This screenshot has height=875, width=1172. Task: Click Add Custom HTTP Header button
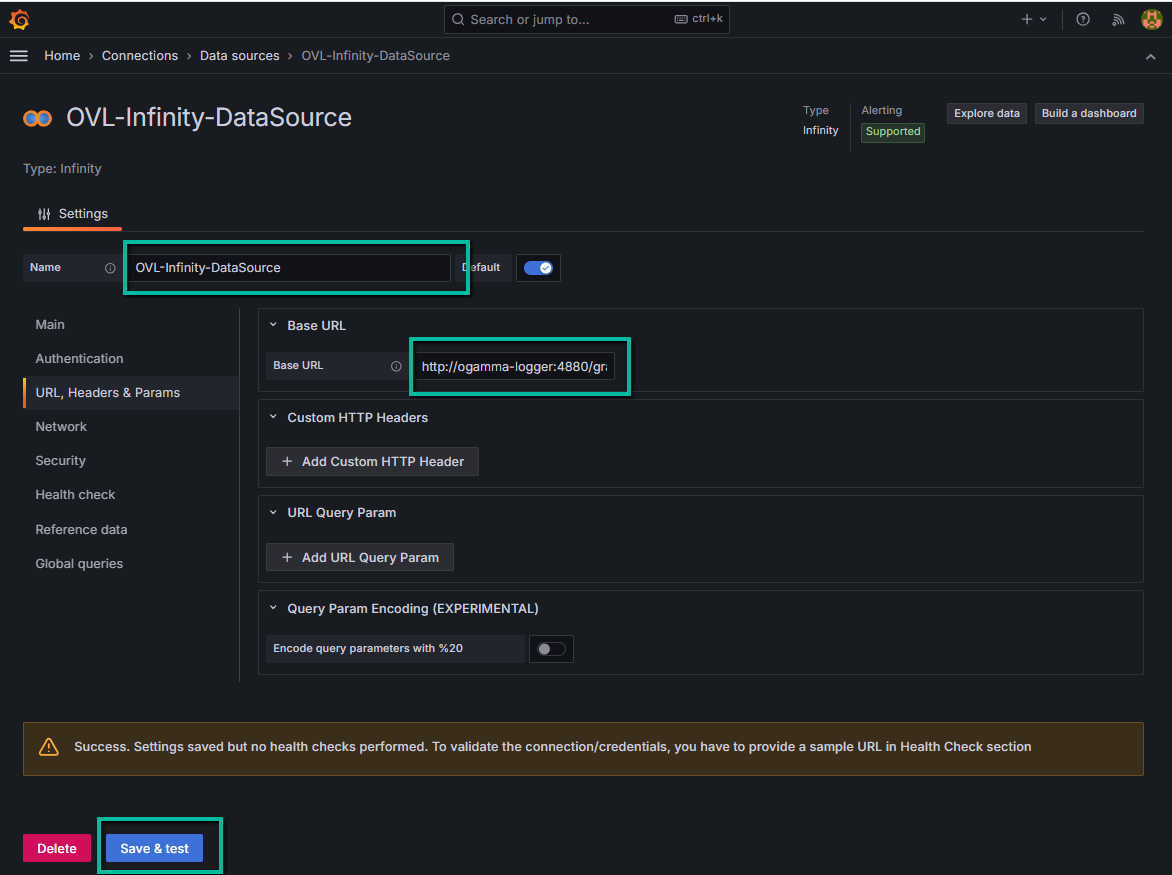tap(372, 461)
